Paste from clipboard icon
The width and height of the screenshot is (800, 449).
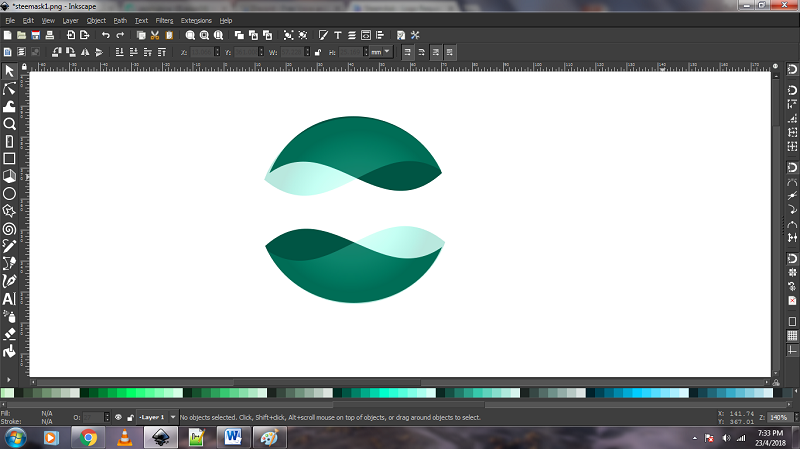(x=169, y=35)
